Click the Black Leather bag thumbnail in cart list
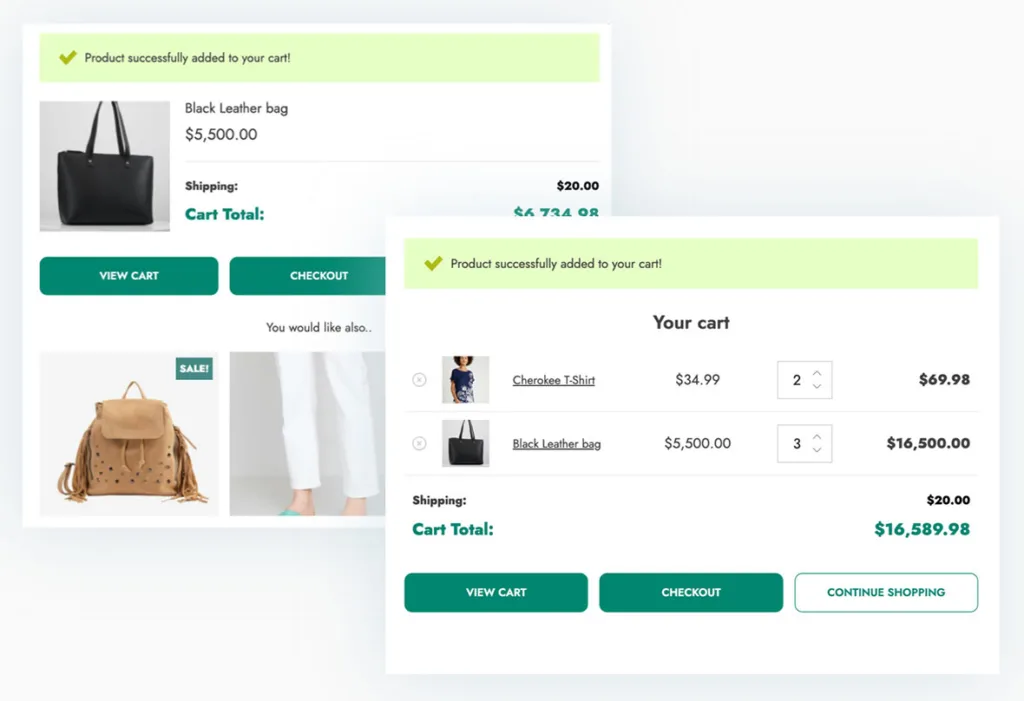 tap(465, 444)
